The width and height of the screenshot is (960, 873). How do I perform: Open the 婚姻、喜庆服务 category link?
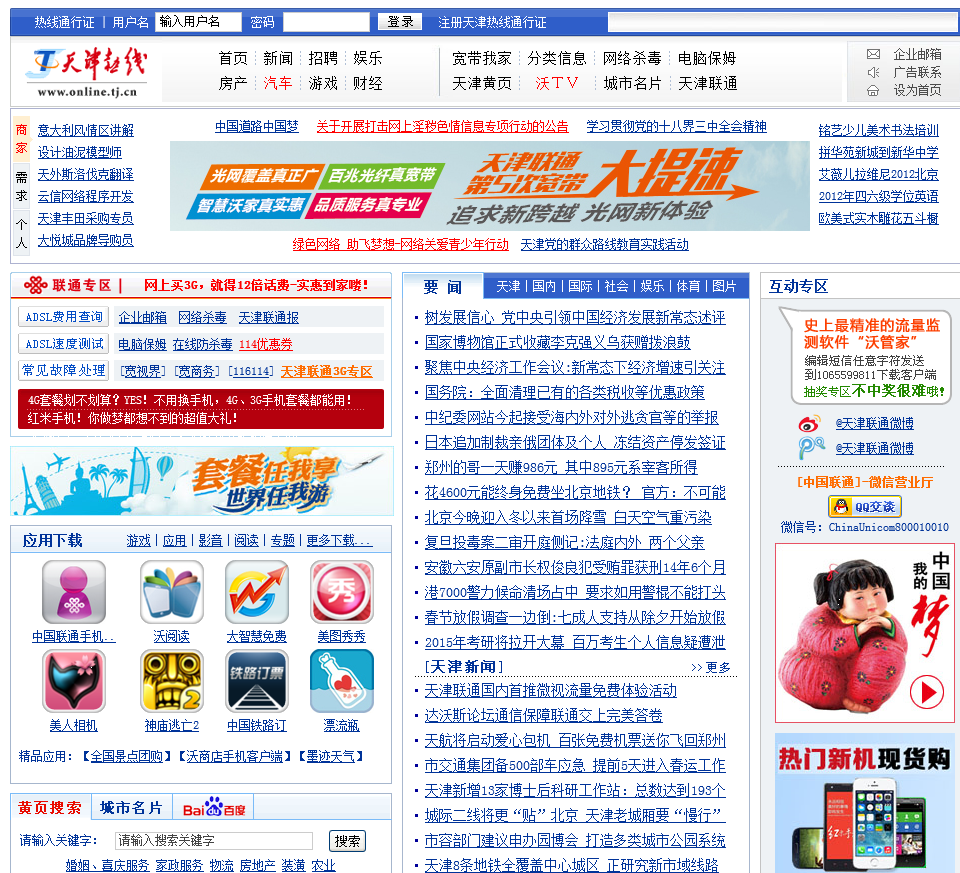point(107,865)
